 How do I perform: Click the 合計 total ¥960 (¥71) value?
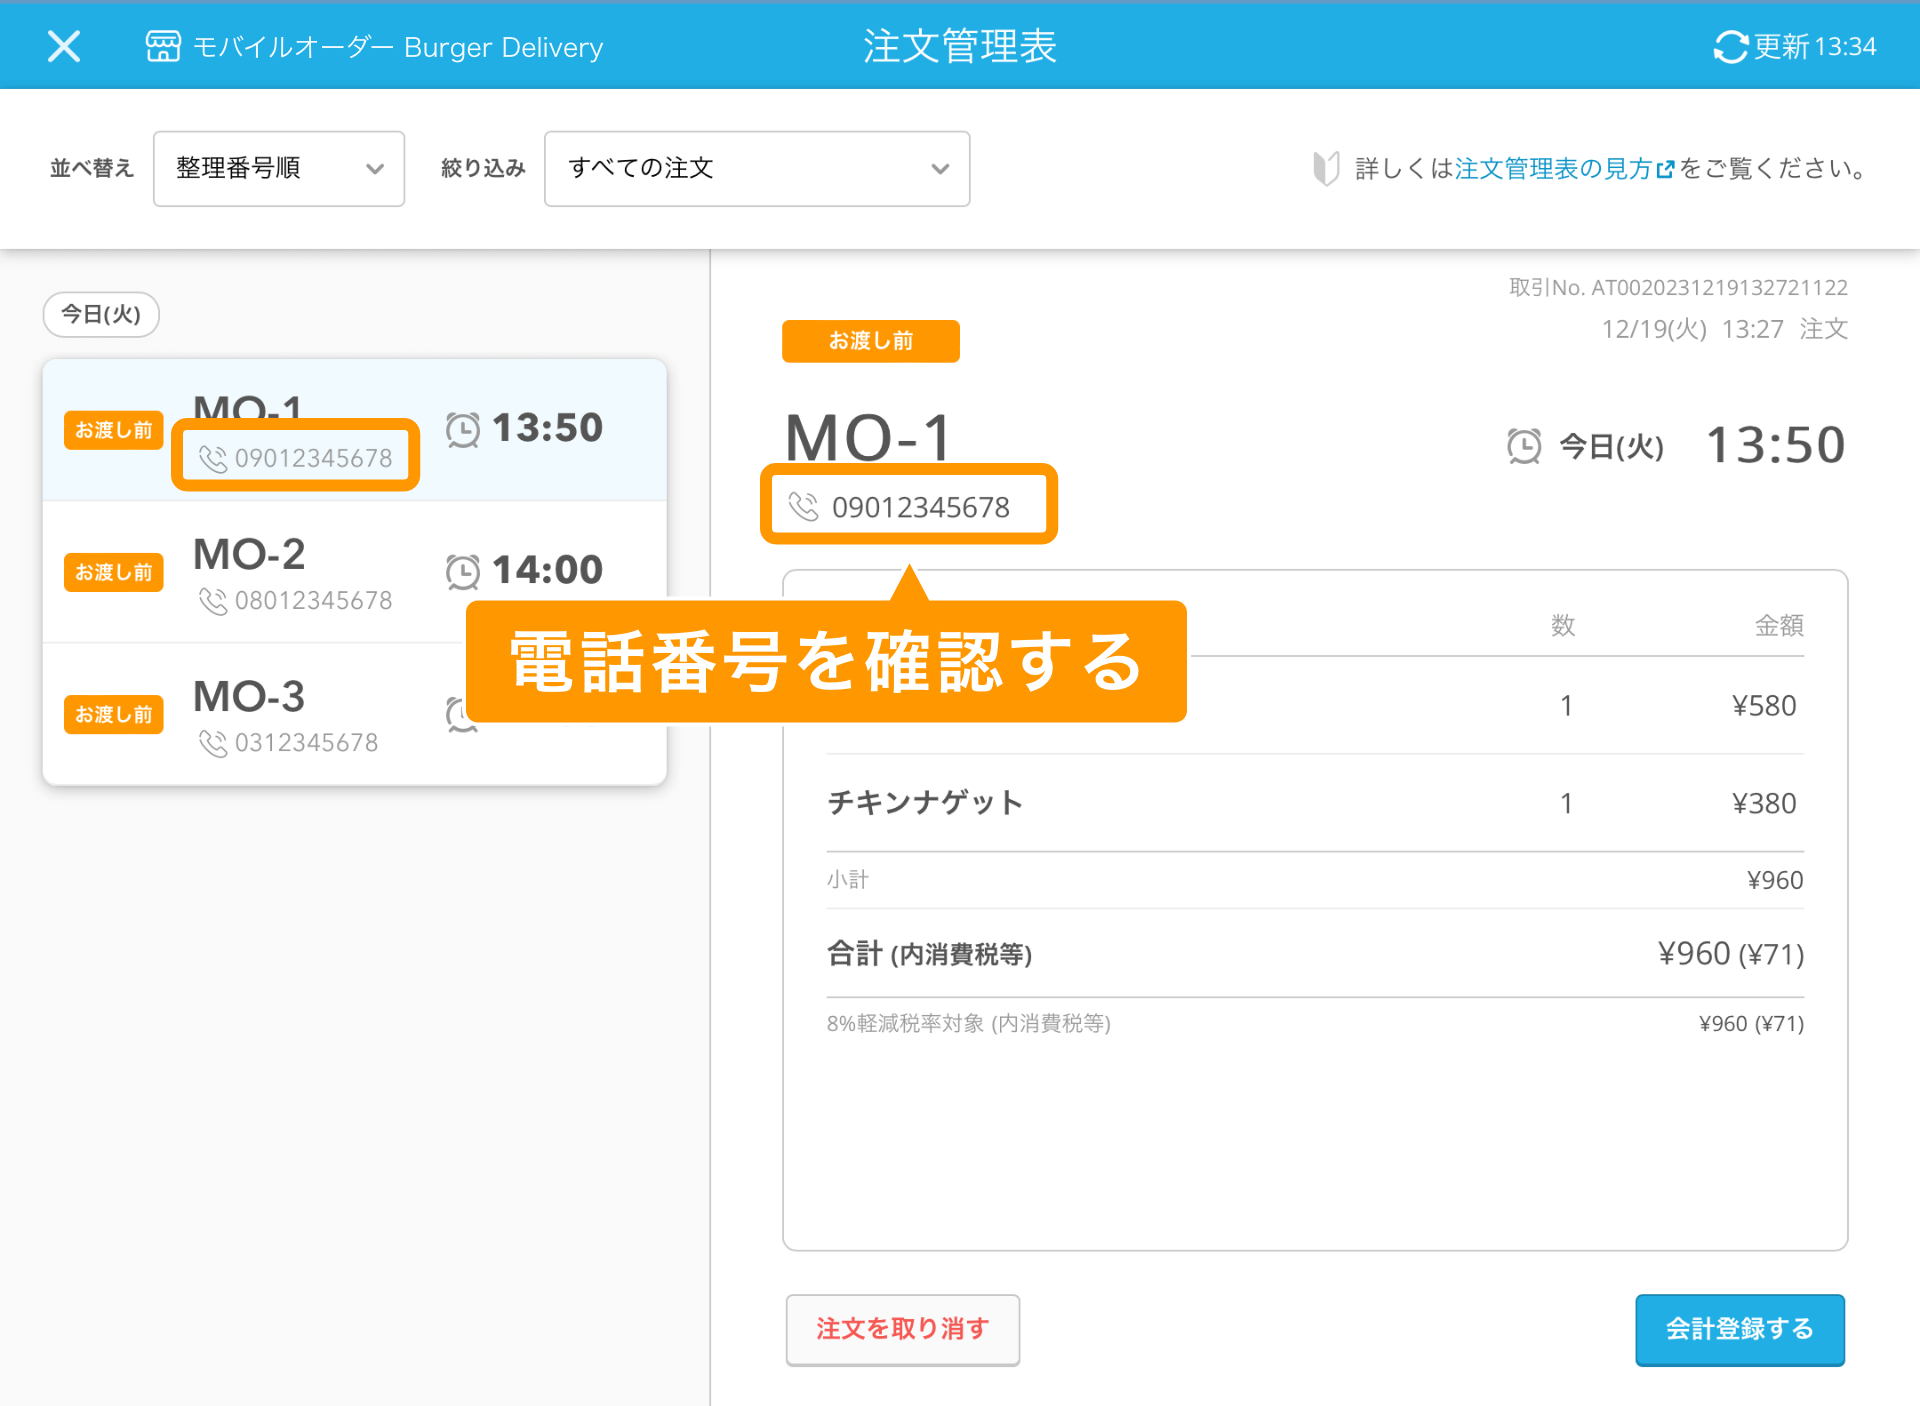[1731, 954]
